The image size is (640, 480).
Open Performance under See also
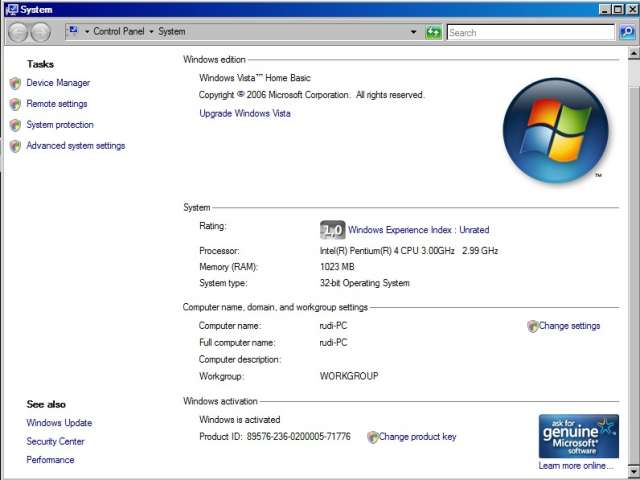[x=50, y=460]
